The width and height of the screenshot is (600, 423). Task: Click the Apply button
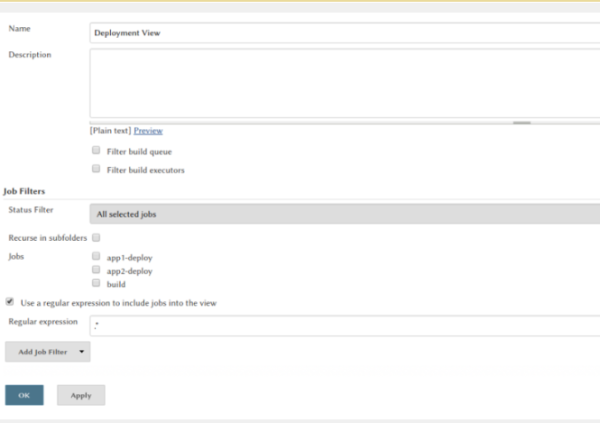[81, 395]
